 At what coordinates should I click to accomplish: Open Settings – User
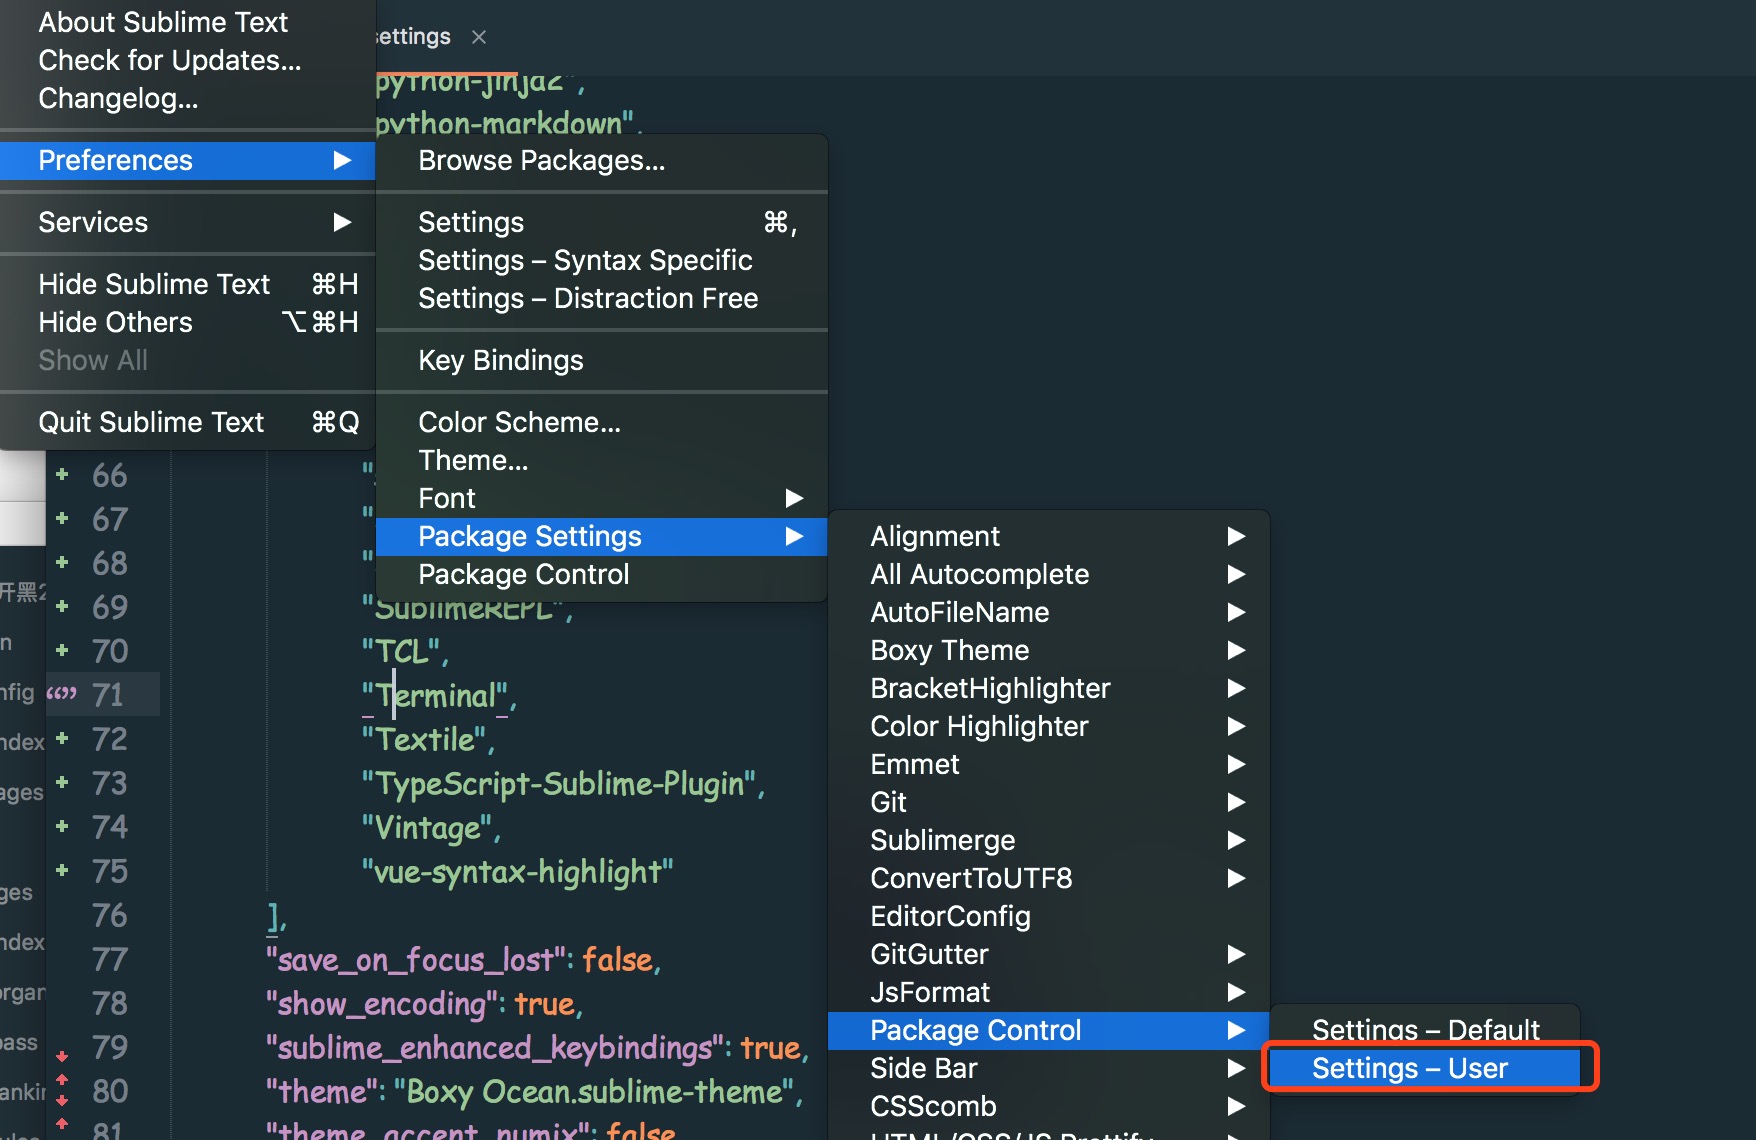tap(1425, 1068)
